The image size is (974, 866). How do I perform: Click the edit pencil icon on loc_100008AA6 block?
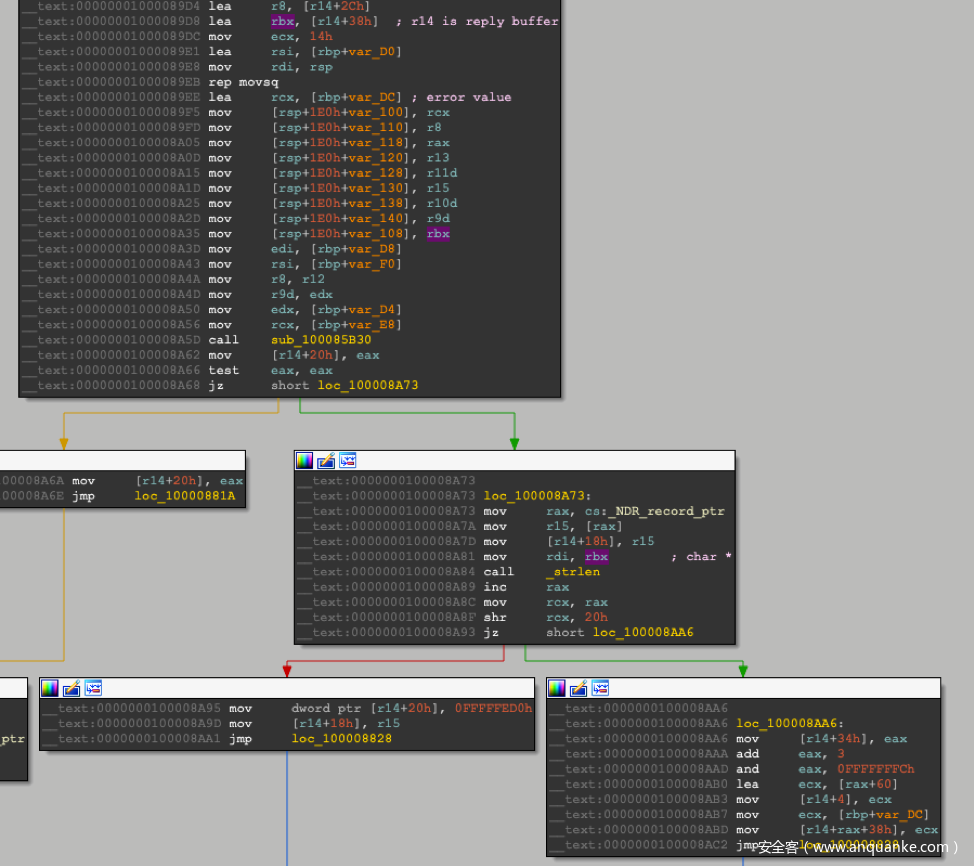(x=579, y=688)
